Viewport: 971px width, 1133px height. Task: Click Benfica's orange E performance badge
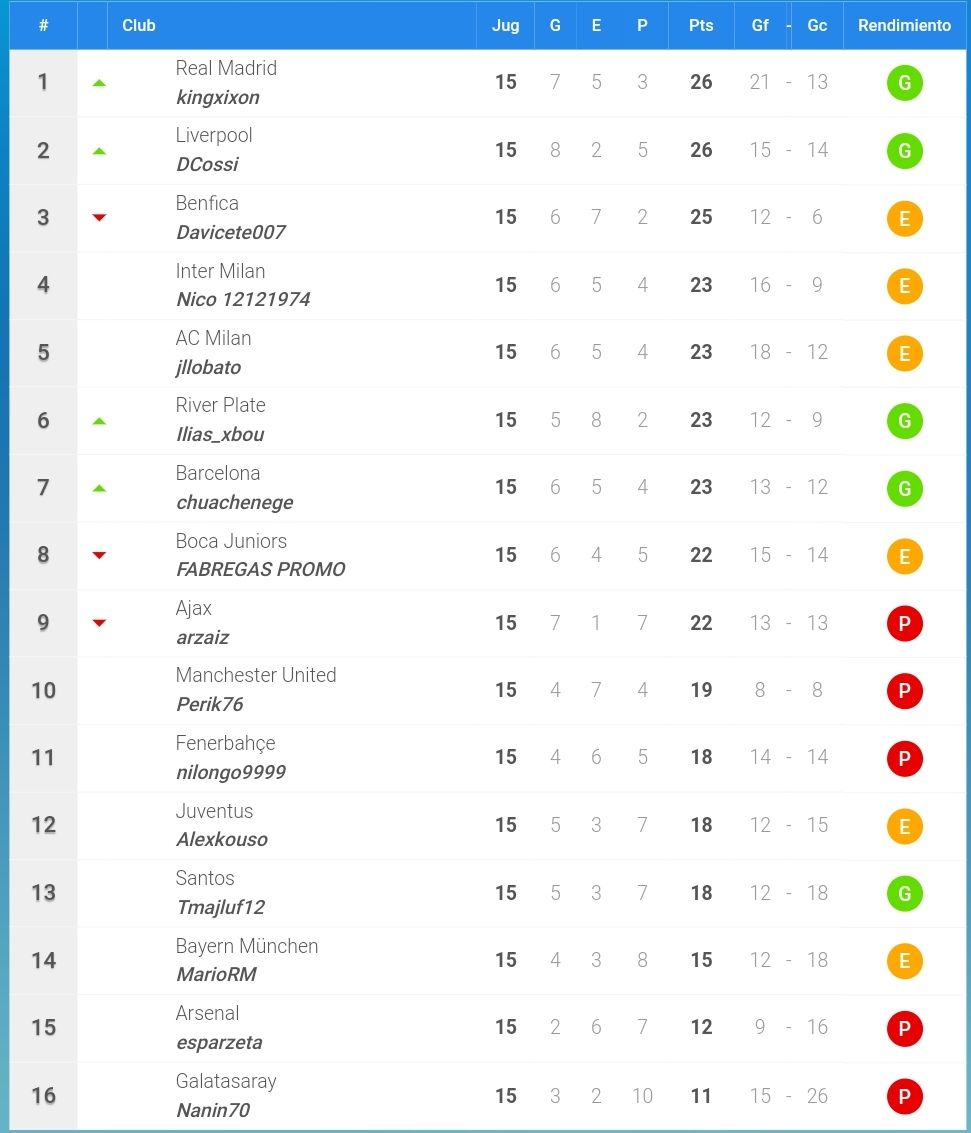click(905, 218)
